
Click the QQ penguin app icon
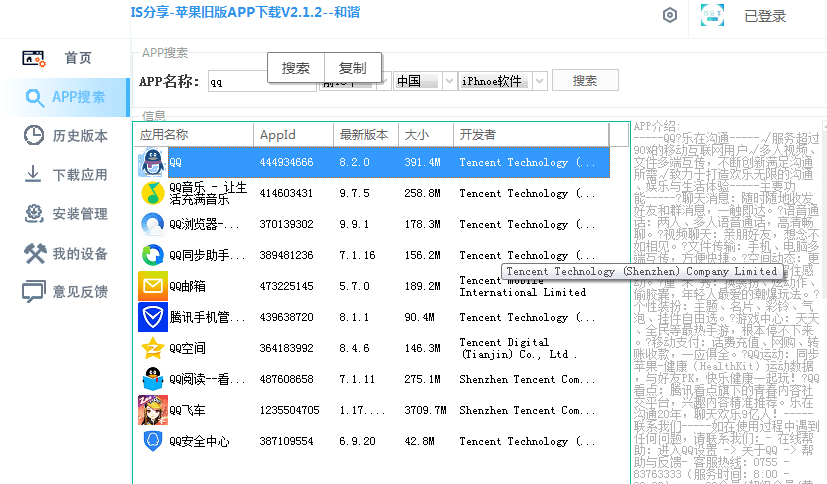tap(152, 162)
